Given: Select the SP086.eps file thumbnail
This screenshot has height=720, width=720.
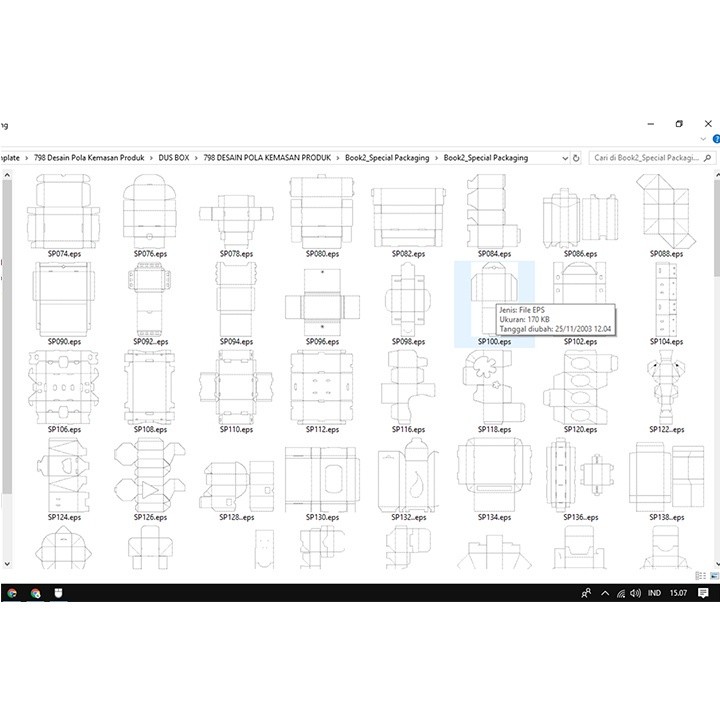Looking at the screenshot, I should pyautogui.click(x=580, y=218).
